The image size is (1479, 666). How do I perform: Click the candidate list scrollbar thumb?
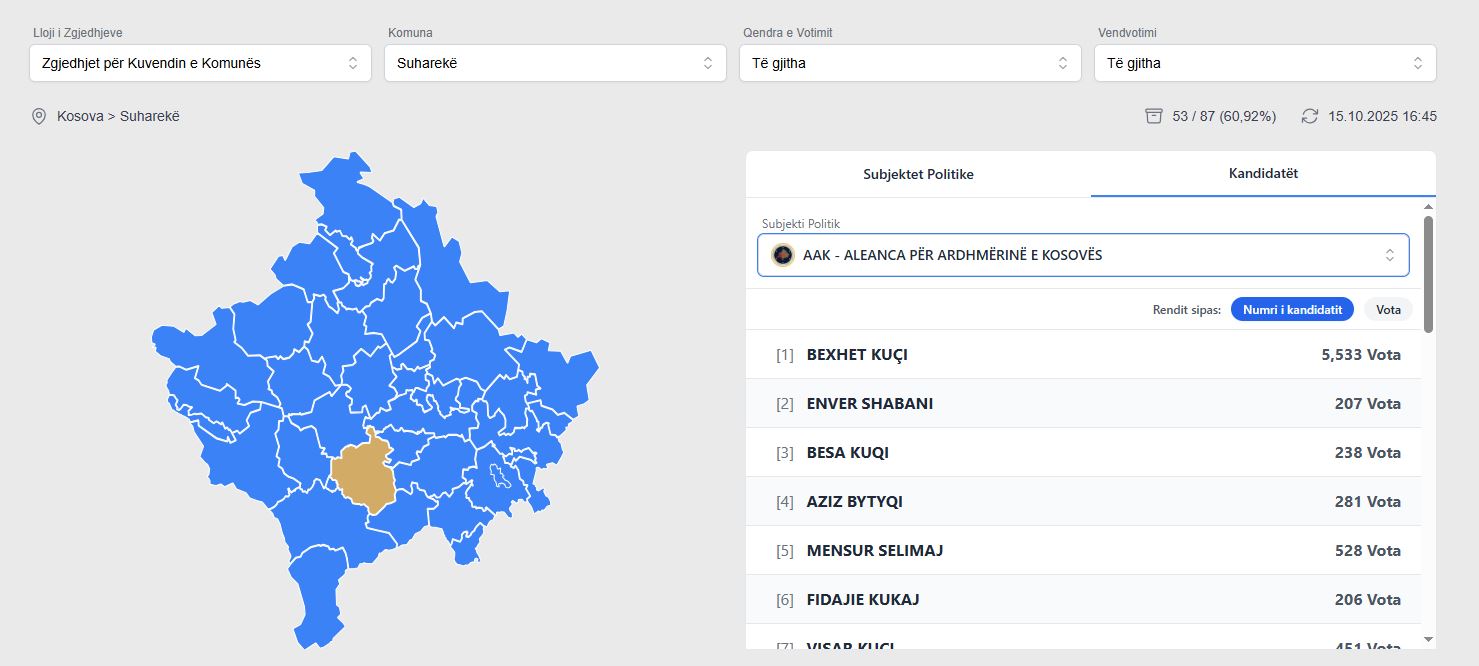[1428, 273]
